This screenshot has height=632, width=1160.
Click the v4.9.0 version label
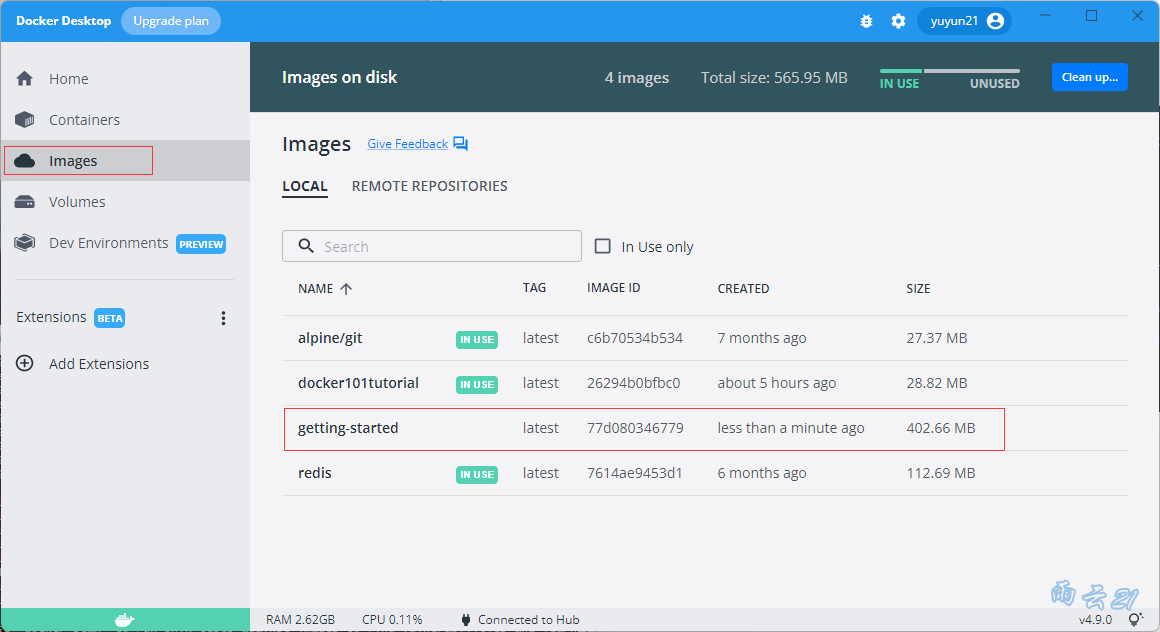click(x=1096, y=619)
